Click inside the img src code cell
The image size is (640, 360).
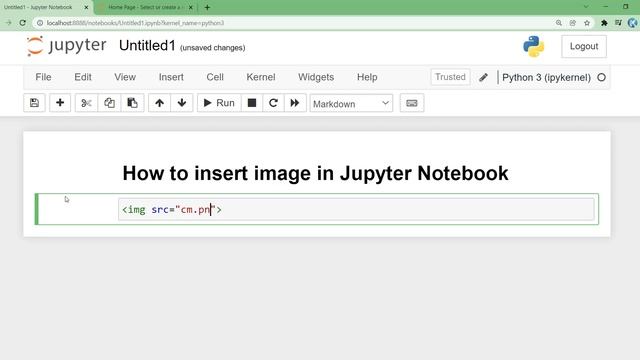356,209
